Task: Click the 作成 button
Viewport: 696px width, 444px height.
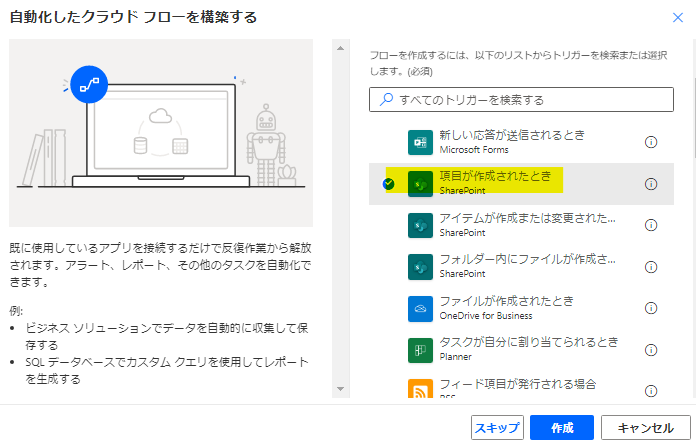Action: [562, 428]
